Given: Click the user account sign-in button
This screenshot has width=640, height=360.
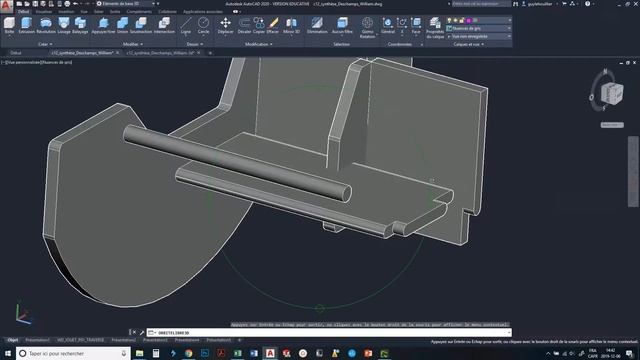Looking at the screenshot, I should tap(539, 4).
